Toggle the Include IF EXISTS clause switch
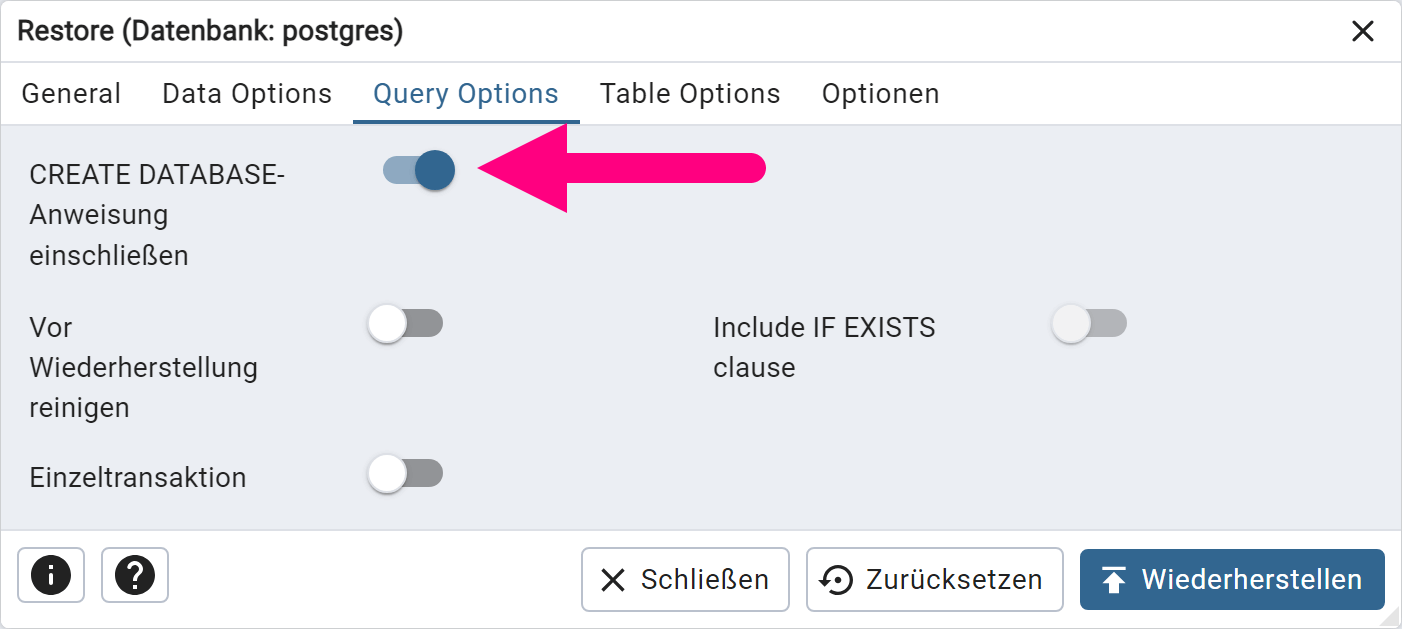 pos(1089,324)
